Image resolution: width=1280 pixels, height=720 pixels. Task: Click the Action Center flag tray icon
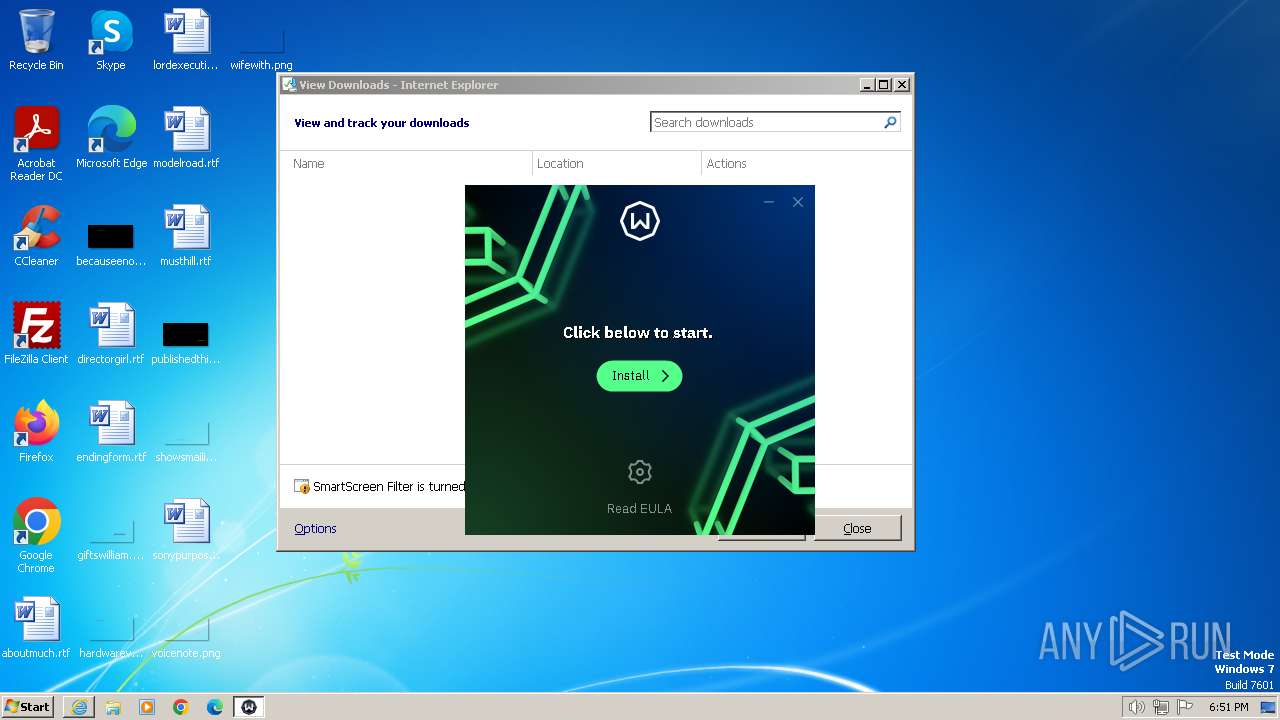click(x=1186, y=707)
